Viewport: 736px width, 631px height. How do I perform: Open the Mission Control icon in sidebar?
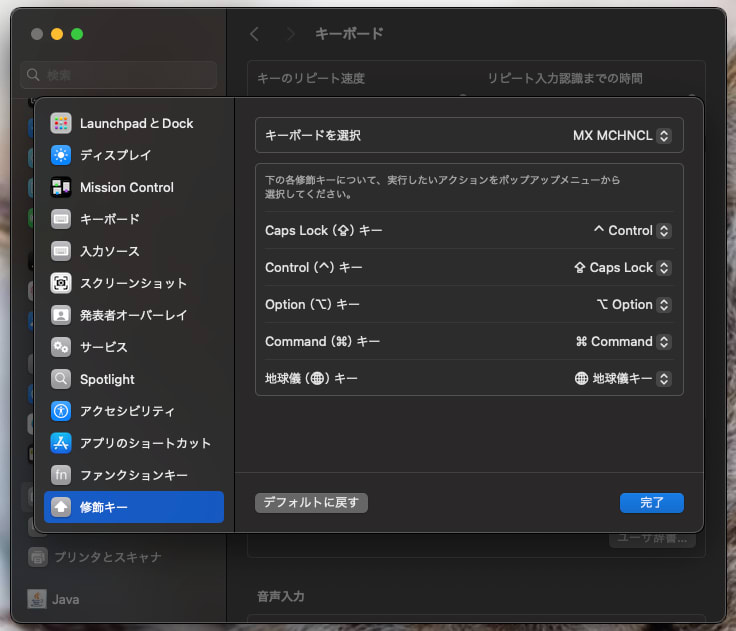pos(61,187)
